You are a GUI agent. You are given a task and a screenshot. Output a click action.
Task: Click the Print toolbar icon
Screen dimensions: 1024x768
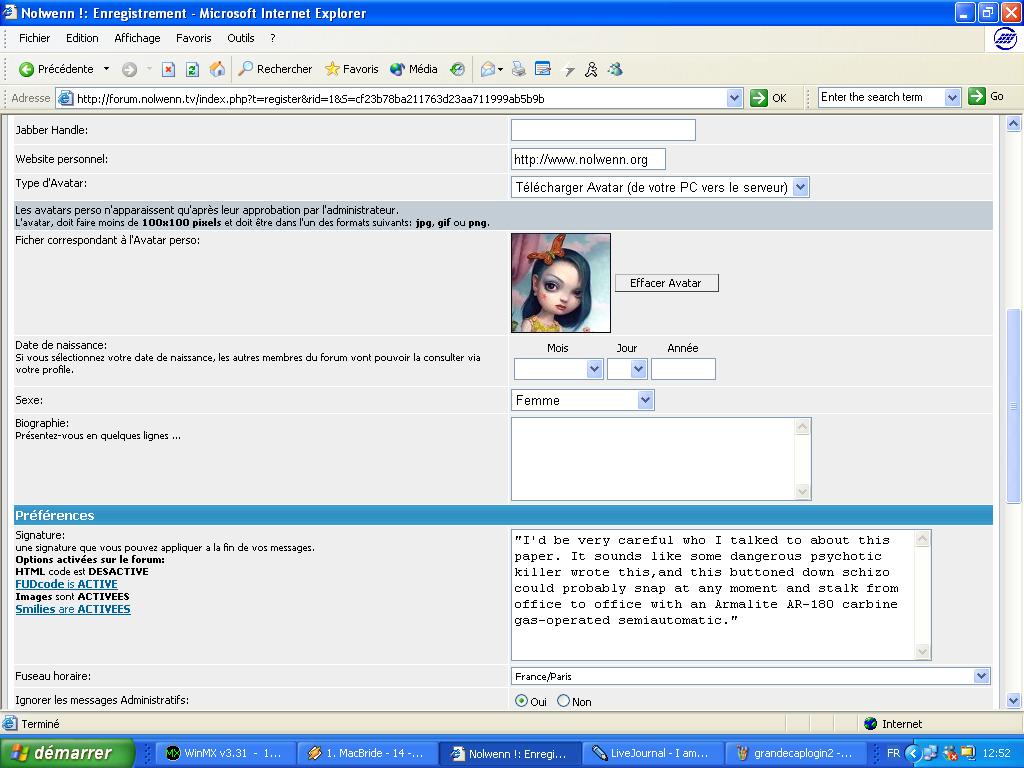tap(518, 69)
